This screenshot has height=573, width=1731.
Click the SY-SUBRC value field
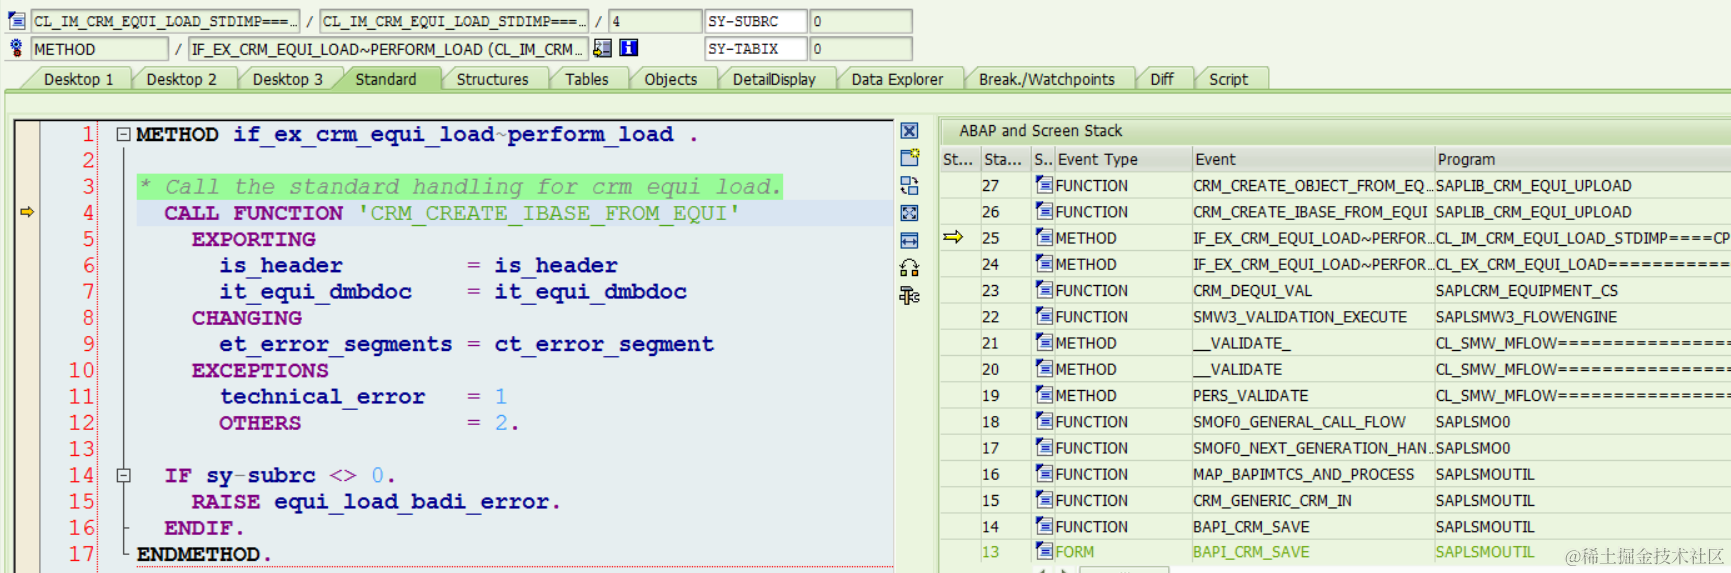point(861,21)
